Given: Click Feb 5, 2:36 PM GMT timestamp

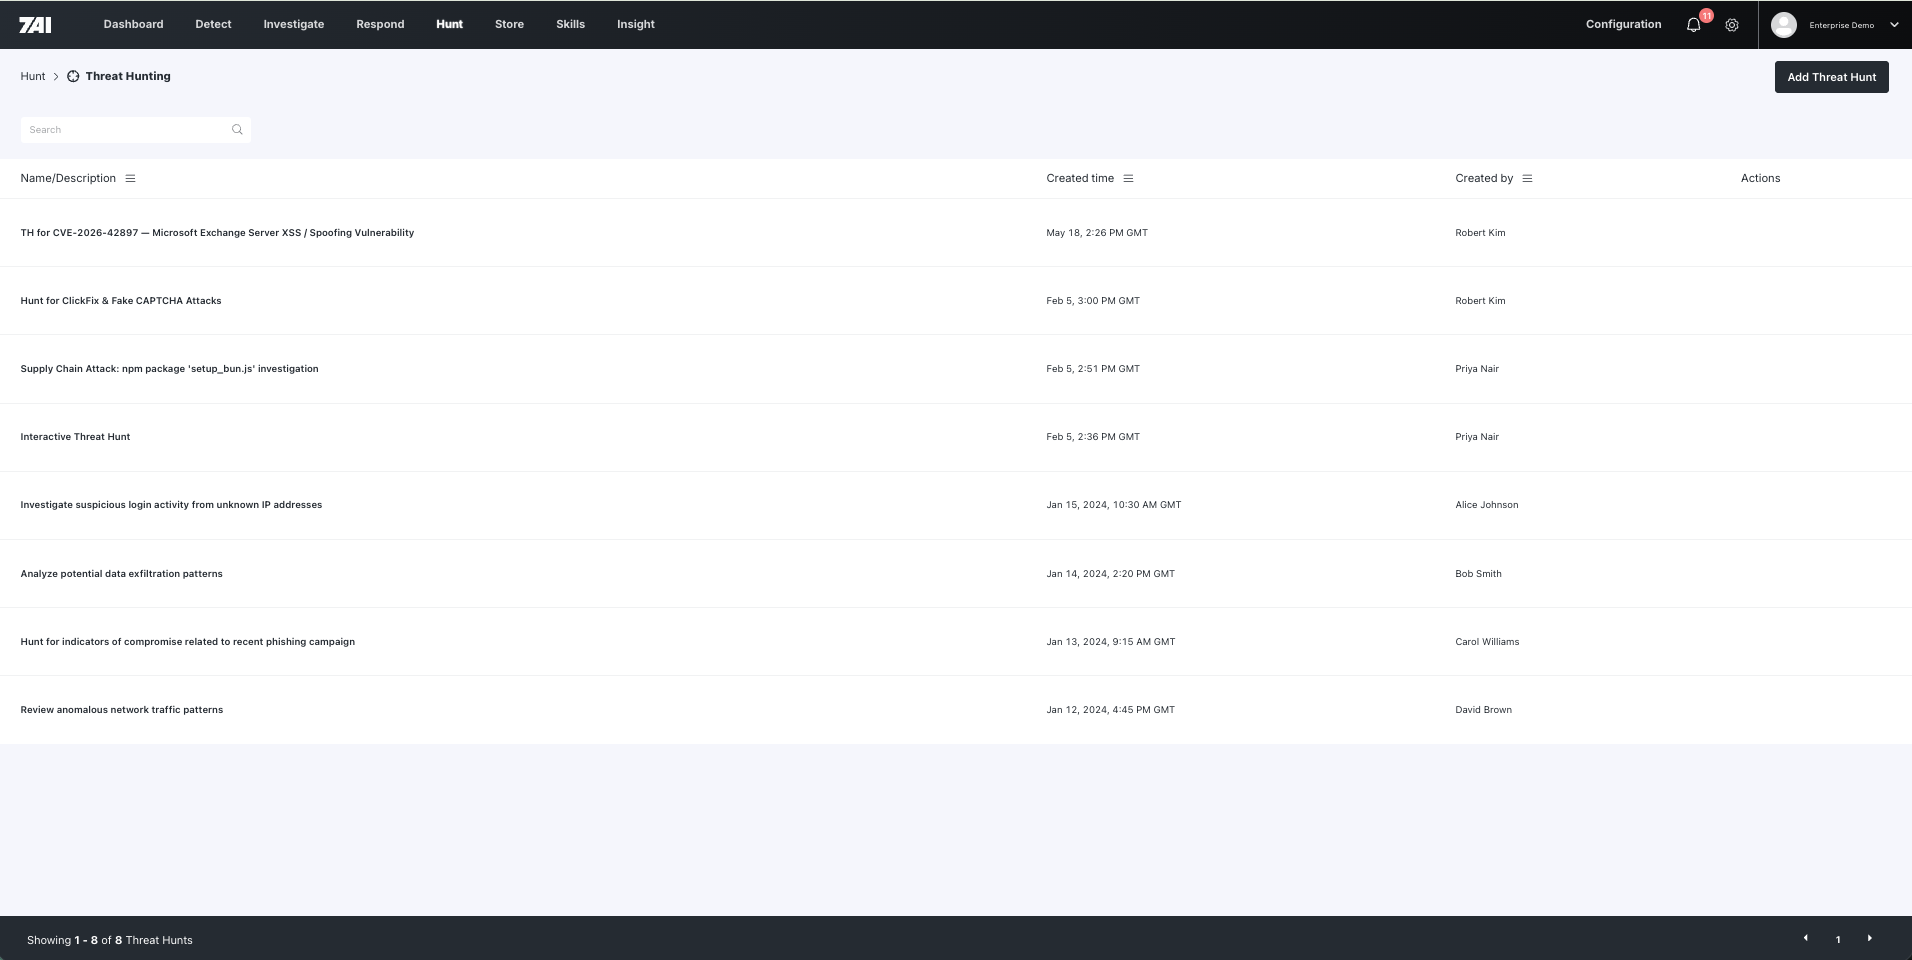Looking at the screenshot, I should tap(1093, 437).
